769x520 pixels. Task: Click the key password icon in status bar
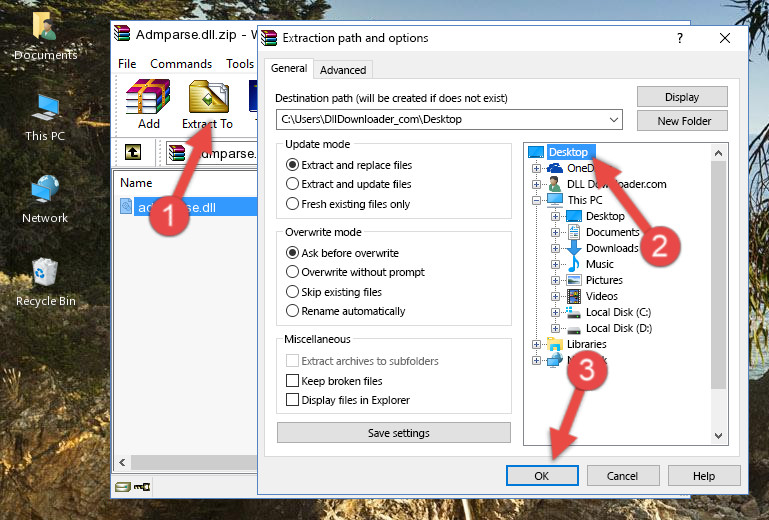(x=142, y=487)
